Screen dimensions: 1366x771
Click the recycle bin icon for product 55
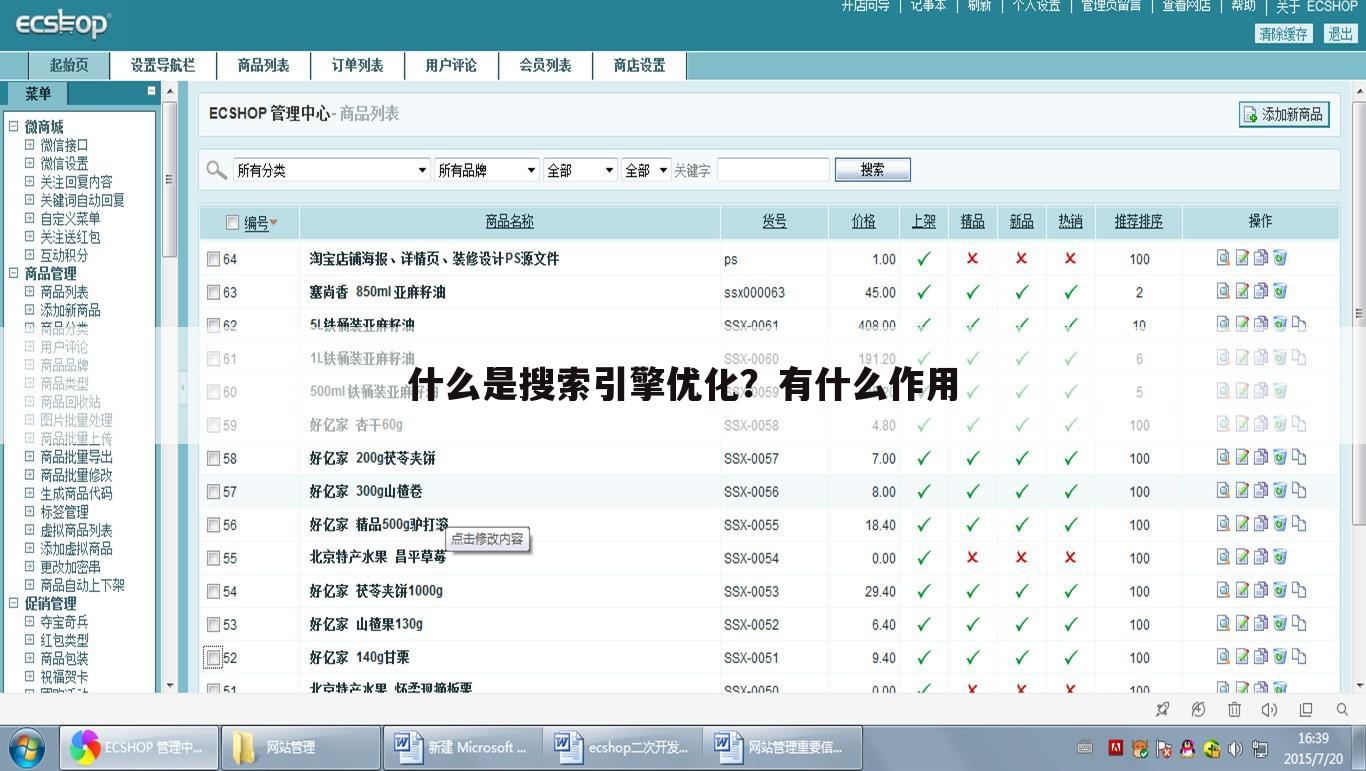pos(1280,558)
